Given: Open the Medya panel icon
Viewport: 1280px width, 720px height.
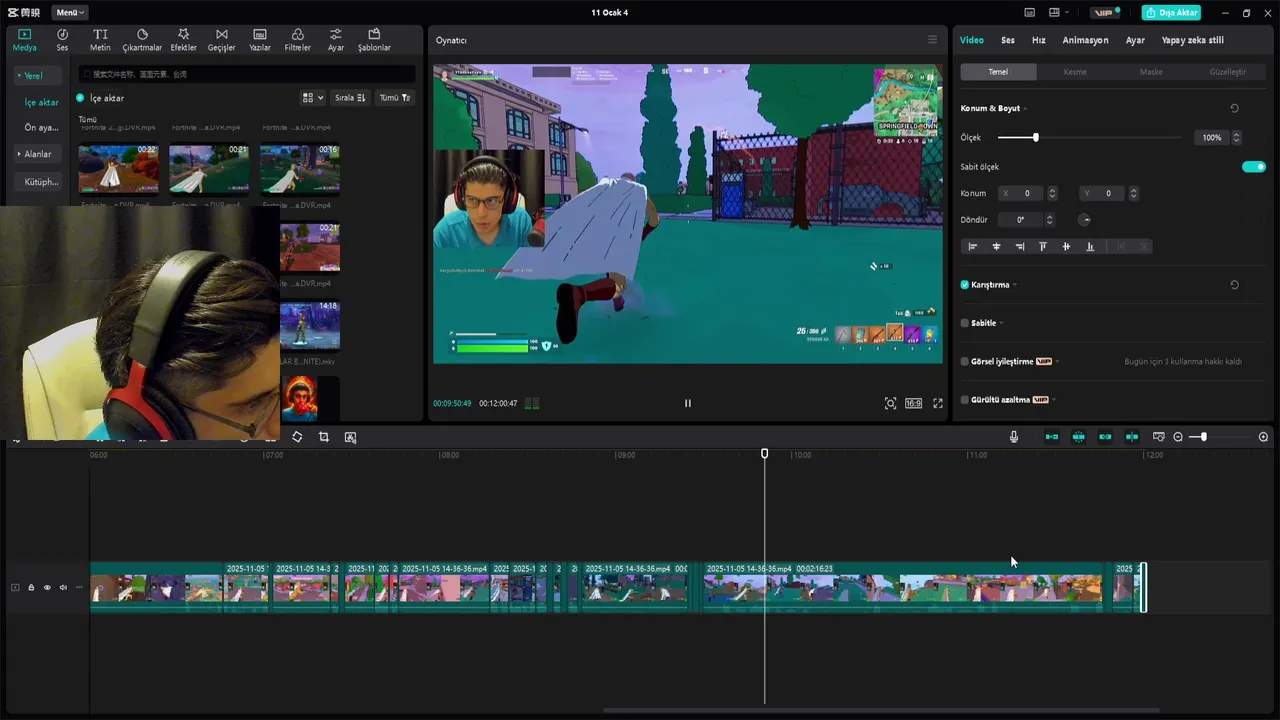Looking at the screenshot, I should click(x=24, y=39).
